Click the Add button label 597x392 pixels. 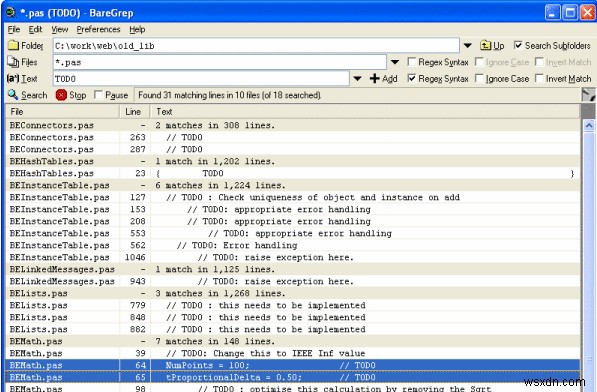click(389, 78)
